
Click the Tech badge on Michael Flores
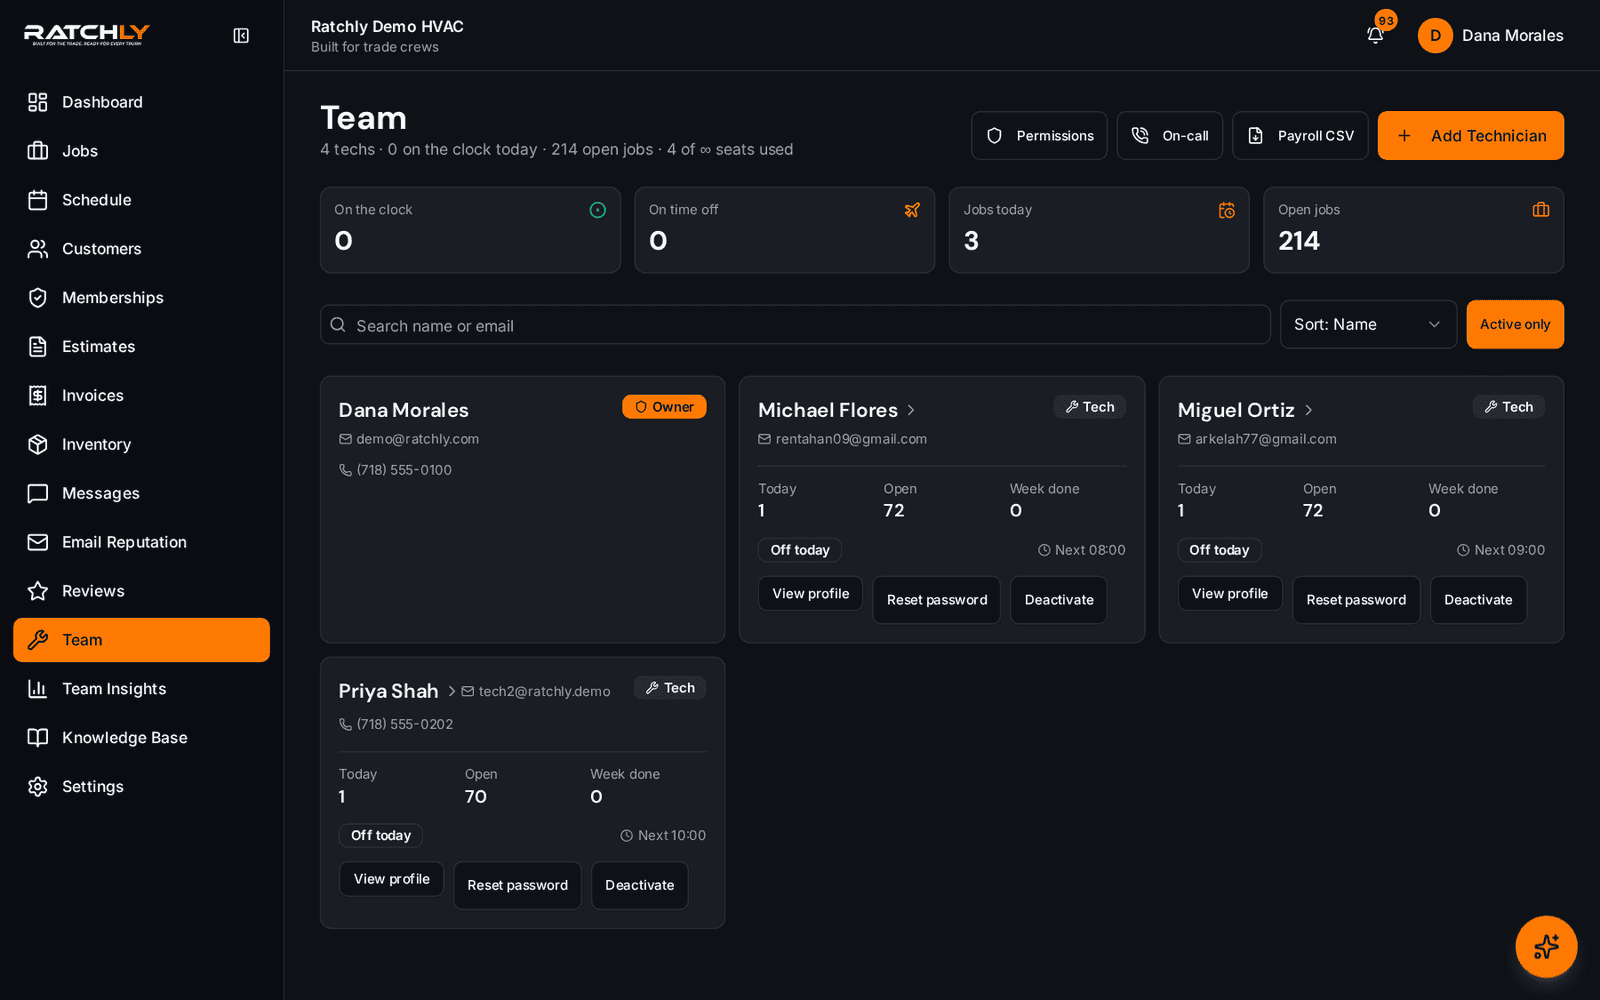1089,407
